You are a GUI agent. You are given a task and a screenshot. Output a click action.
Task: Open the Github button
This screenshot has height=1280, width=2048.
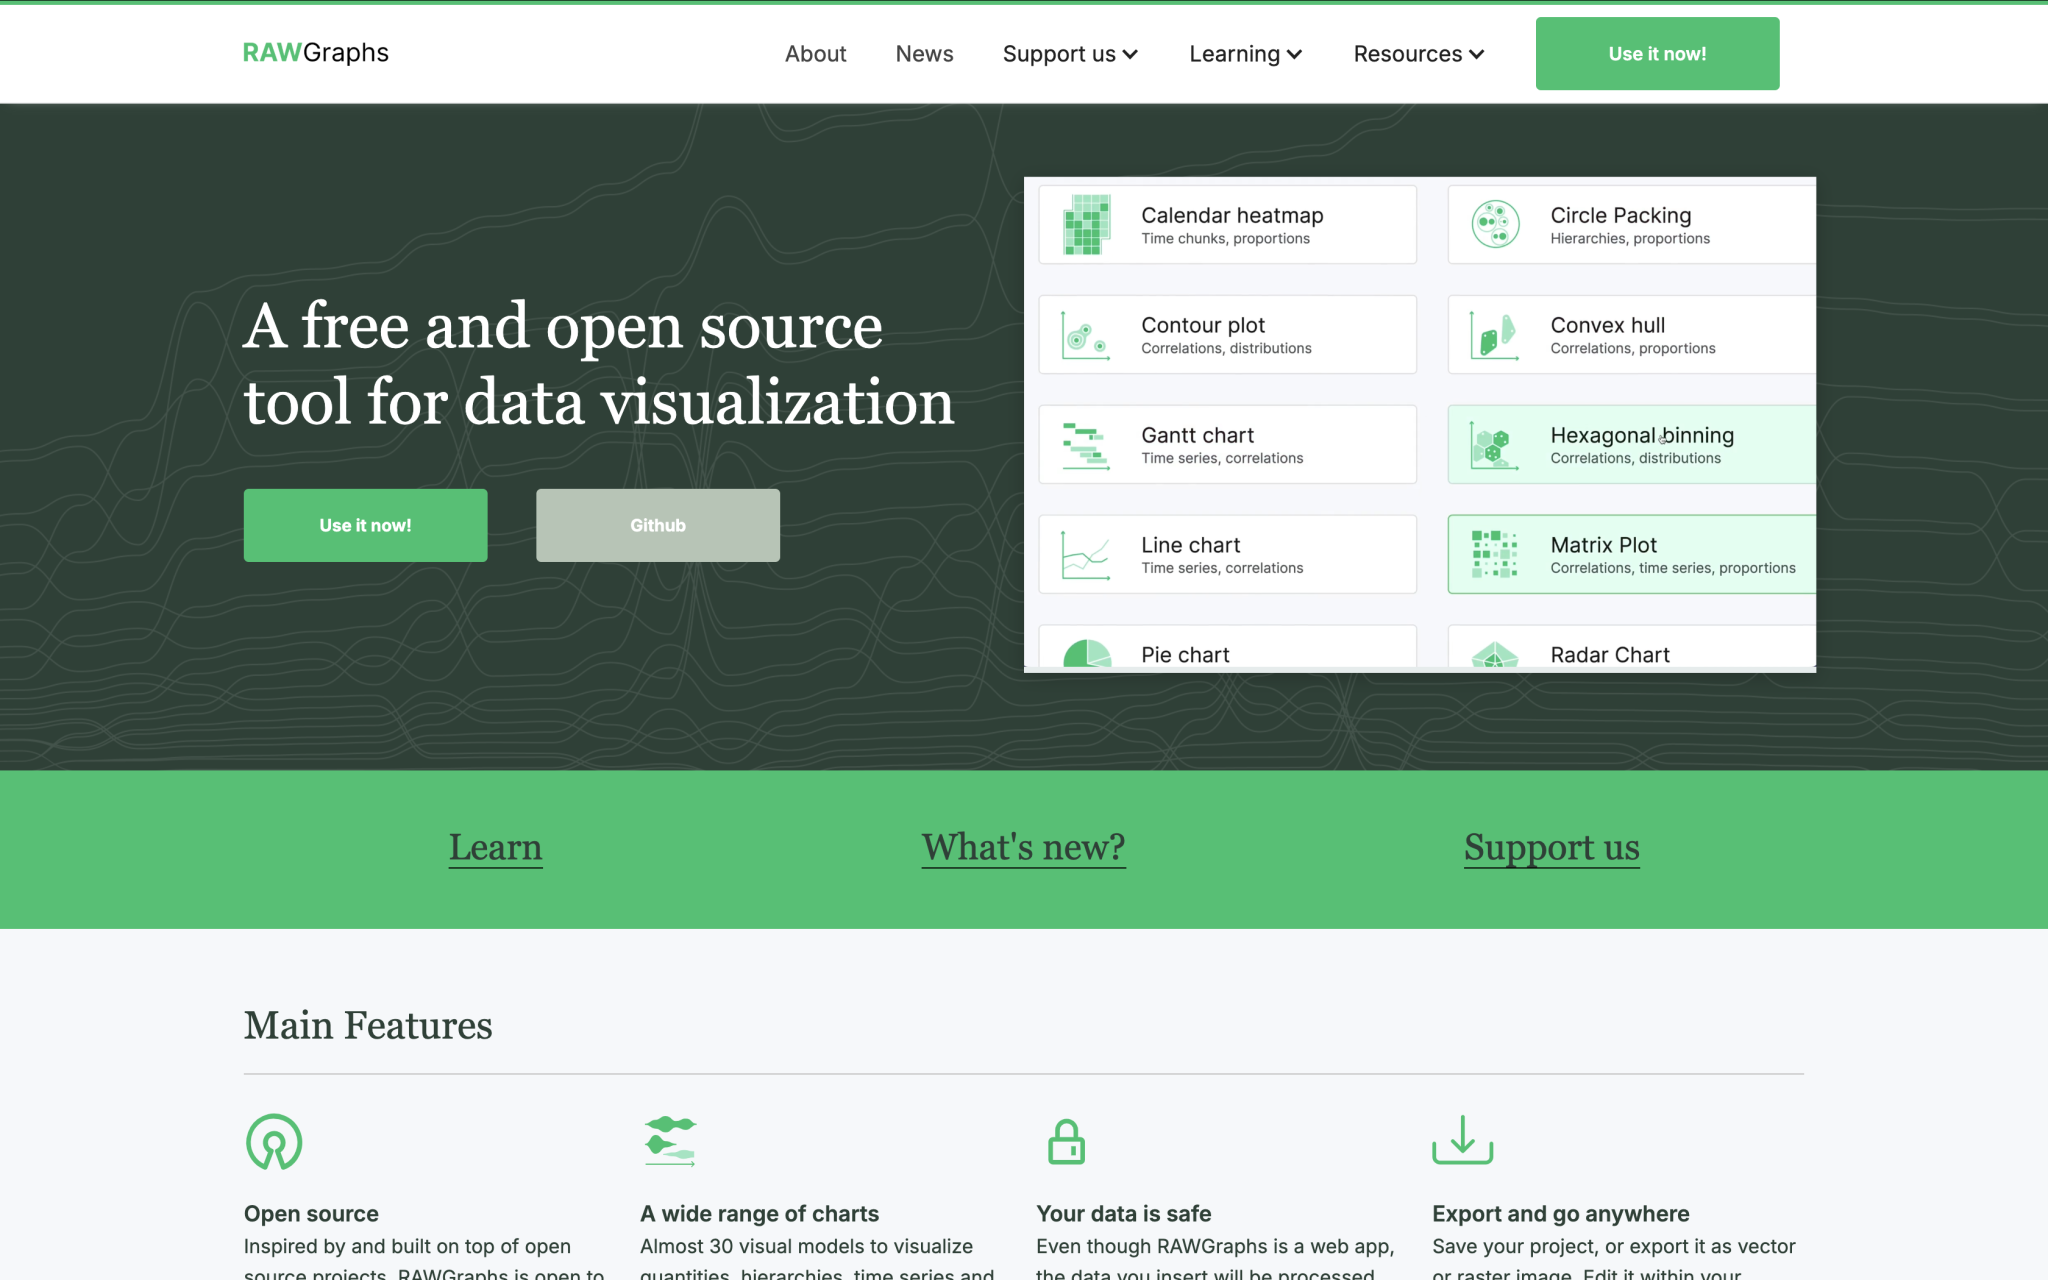[658, 525]
